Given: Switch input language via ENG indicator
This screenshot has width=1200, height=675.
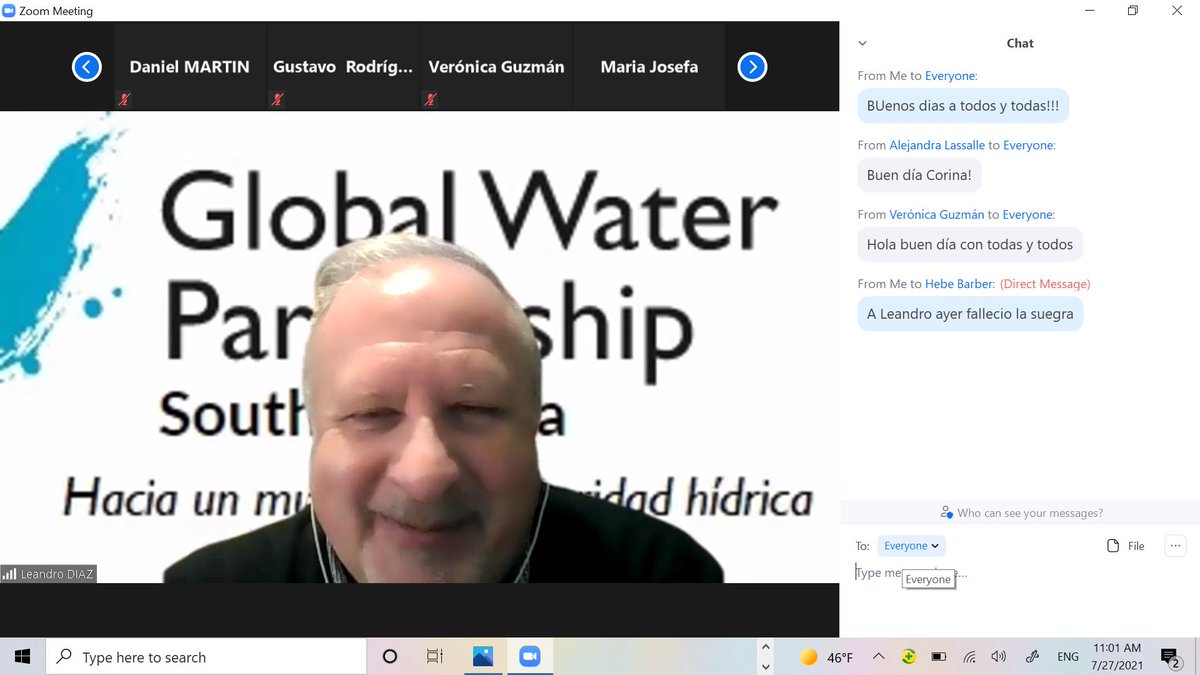Looking at the screenshot, I should click(x=1068, y=657).
